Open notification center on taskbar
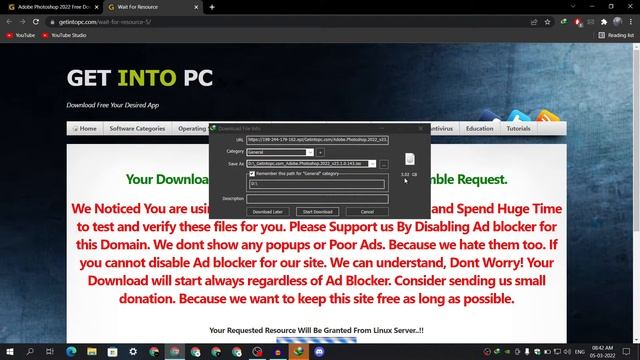 (x=627, y=352)
